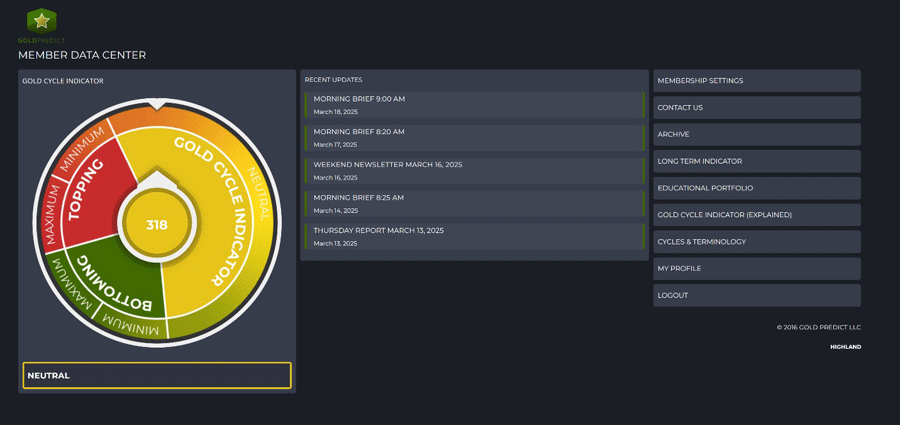
Task: Click the red Topping gauge segment
Action: 92,190
